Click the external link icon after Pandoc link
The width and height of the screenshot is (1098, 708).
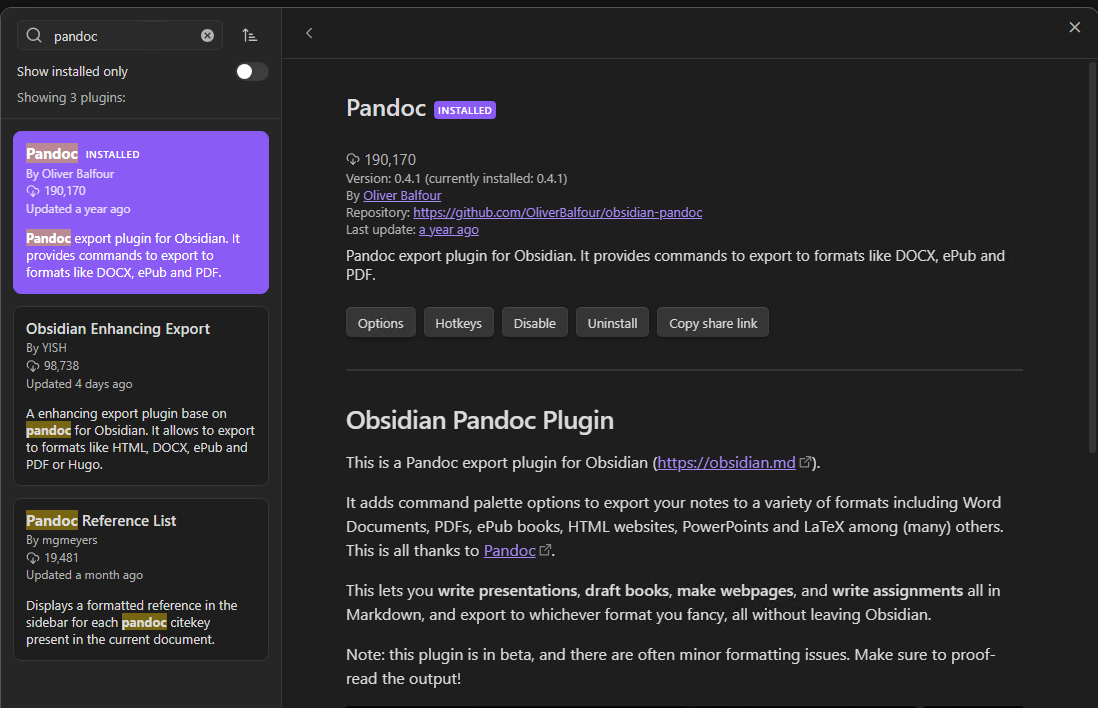coord(545,550)
